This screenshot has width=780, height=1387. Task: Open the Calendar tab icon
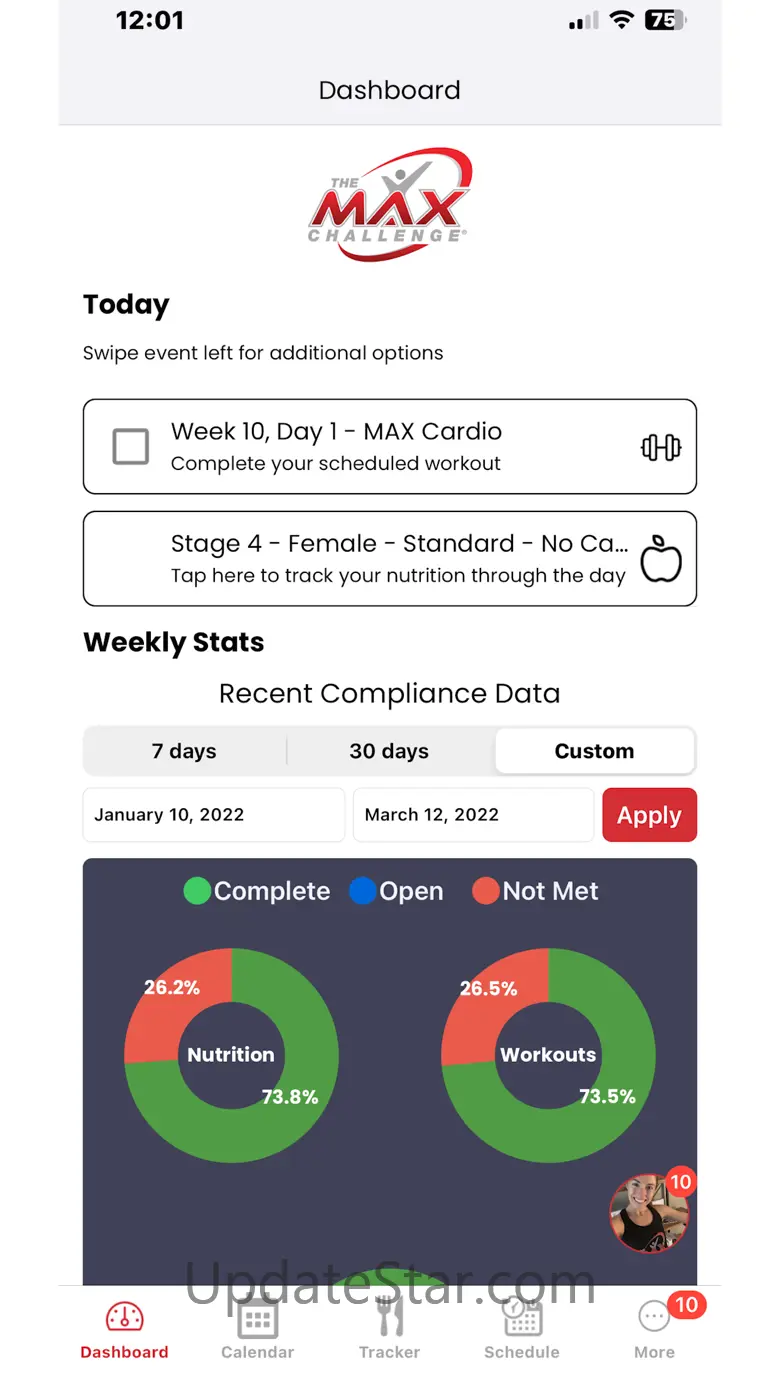tap(257, 1317)
